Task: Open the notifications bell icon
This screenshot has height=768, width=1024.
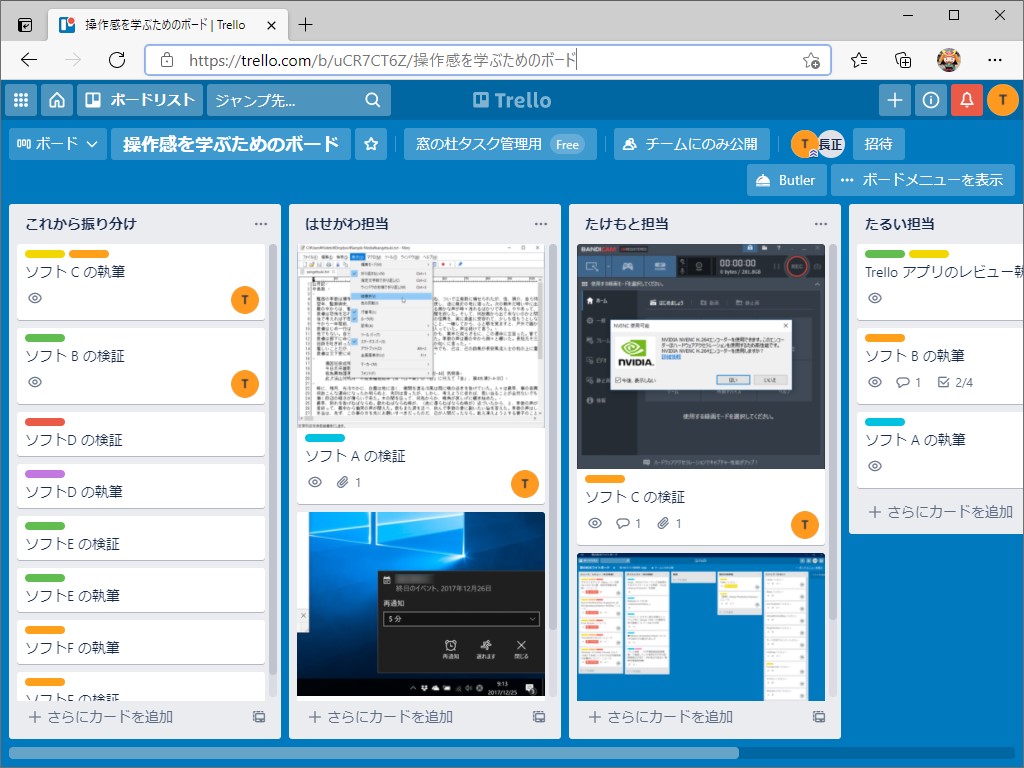Action: pos(967,100)
